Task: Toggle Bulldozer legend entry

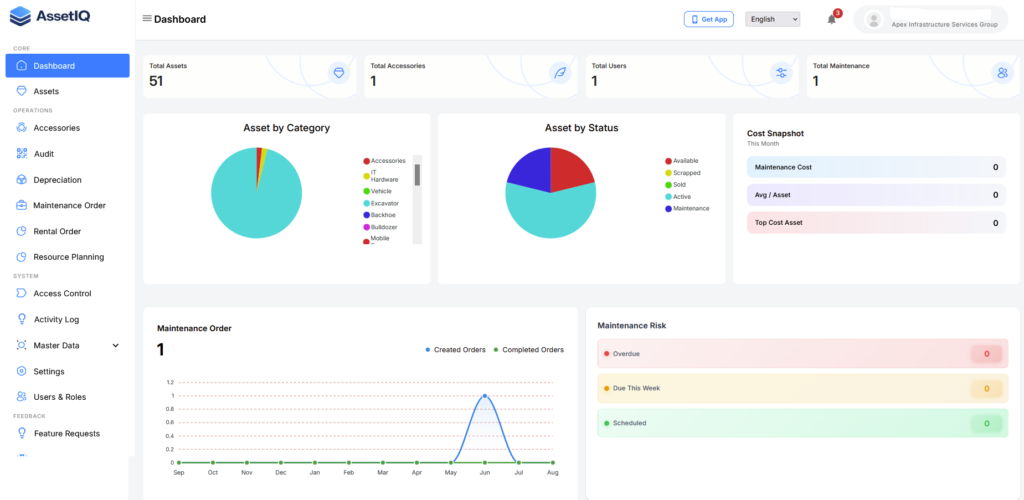Action: pyautogui.click(x=381, y=227)
